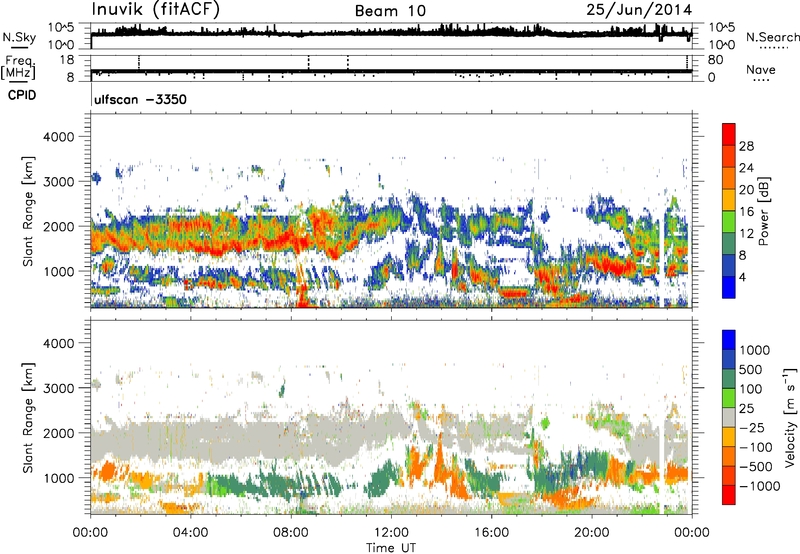Click the '28' power colorbar value
The image size is (800, 554).
[x=746, y=146]
